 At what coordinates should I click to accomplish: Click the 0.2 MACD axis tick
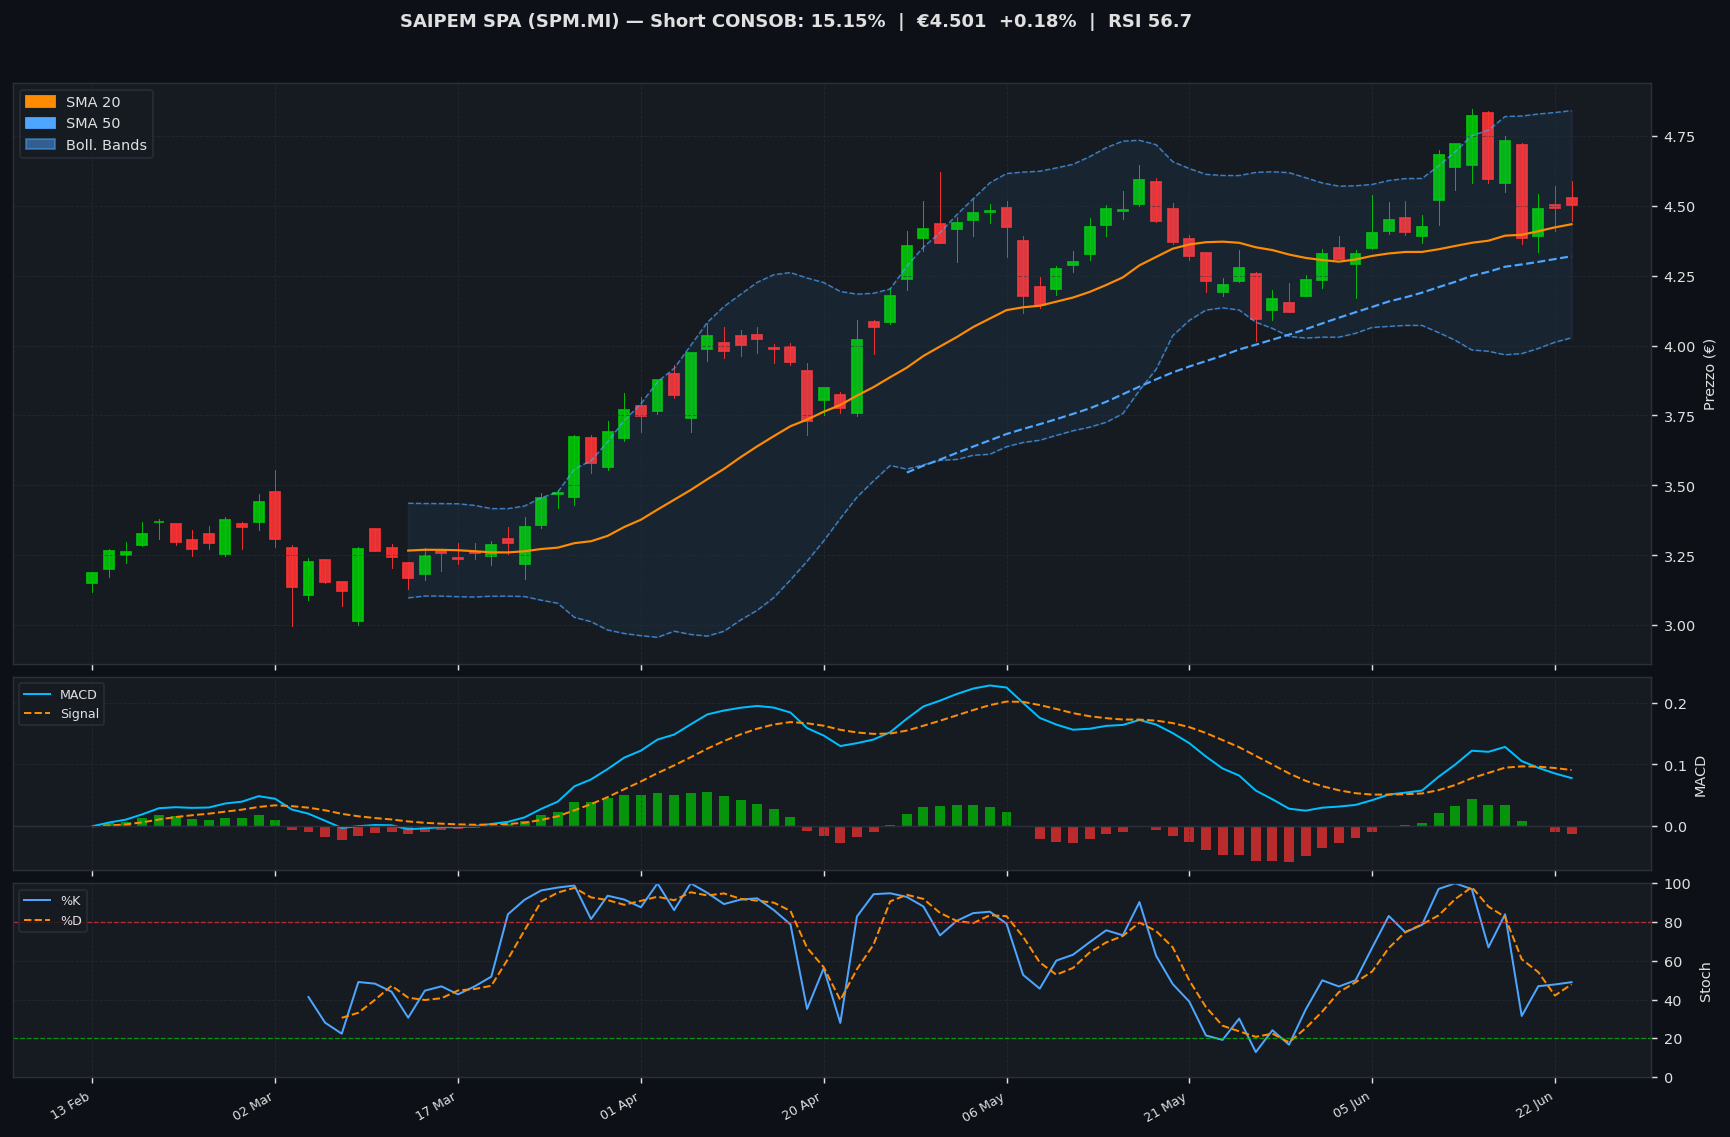(x=1676, y=704)
